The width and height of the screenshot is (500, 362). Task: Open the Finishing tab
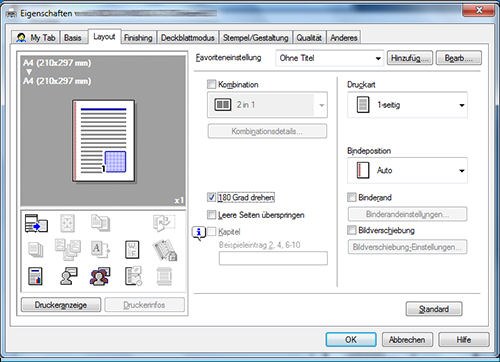click(x=138, y=38)
